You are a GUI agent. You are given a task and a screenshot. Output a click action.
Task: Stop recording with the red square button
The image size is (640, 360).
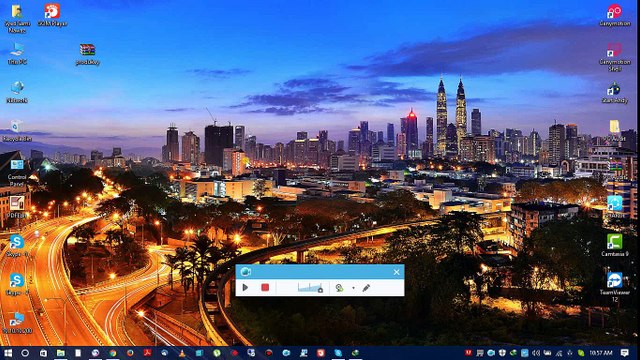point(265,288)
